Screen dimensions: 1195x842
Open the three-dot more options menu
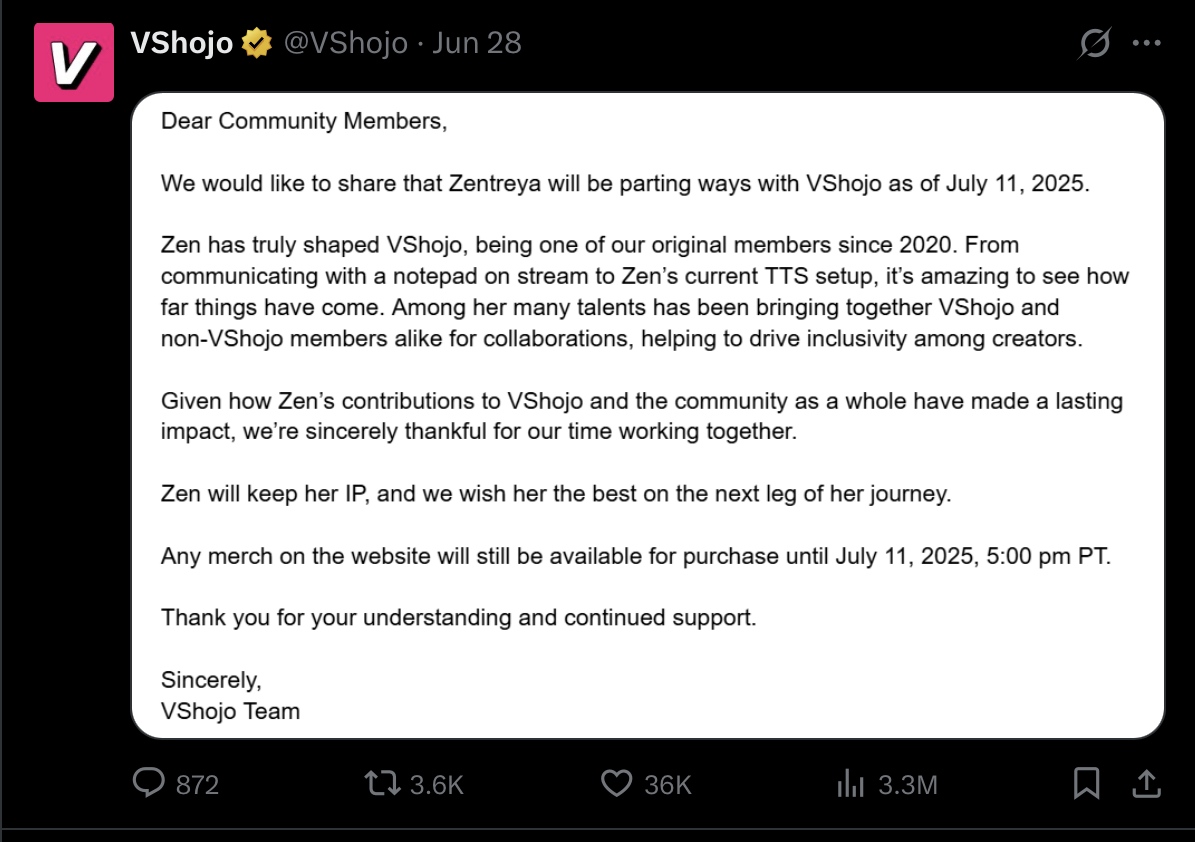click(x=1146, y=43)
